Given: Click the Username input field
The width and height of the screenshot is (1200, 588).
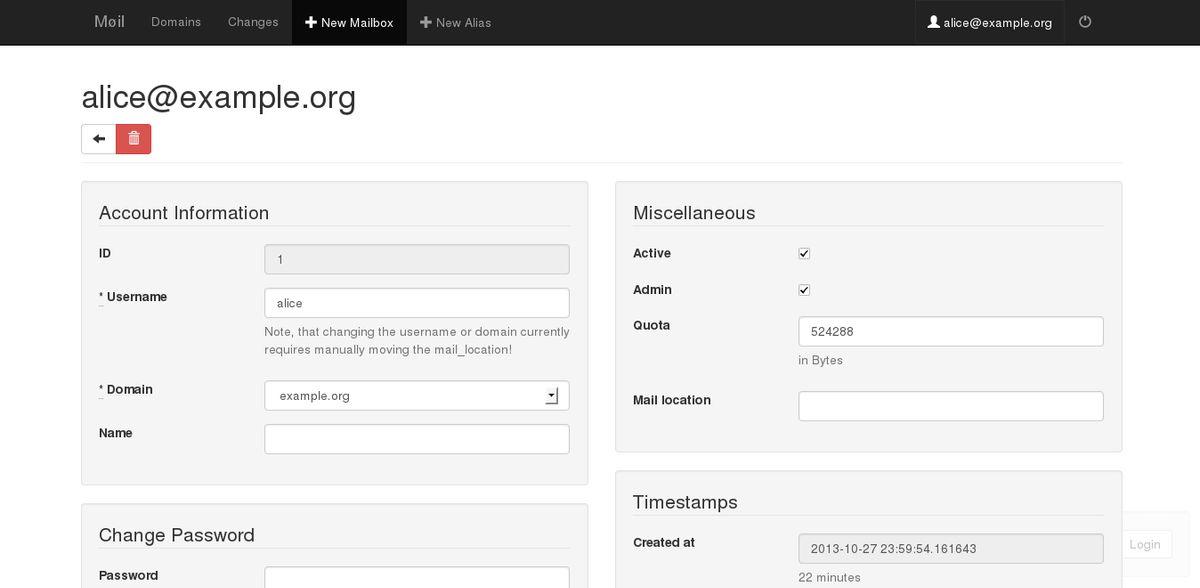Looking at the screenshot, I should pyautogui.click(x=417, y=303).
